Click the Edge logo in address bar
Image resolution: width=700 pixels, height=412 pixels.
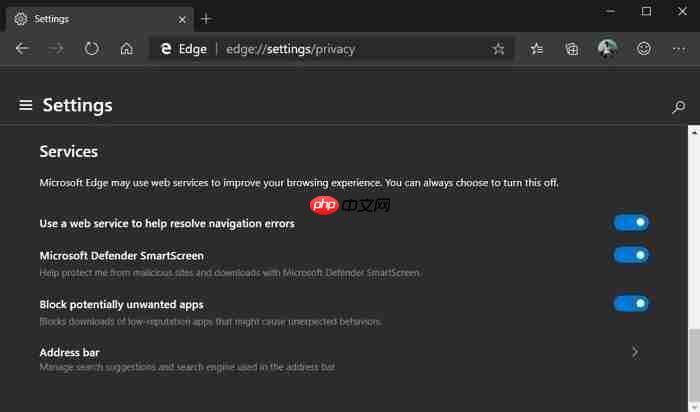point(166,49)
